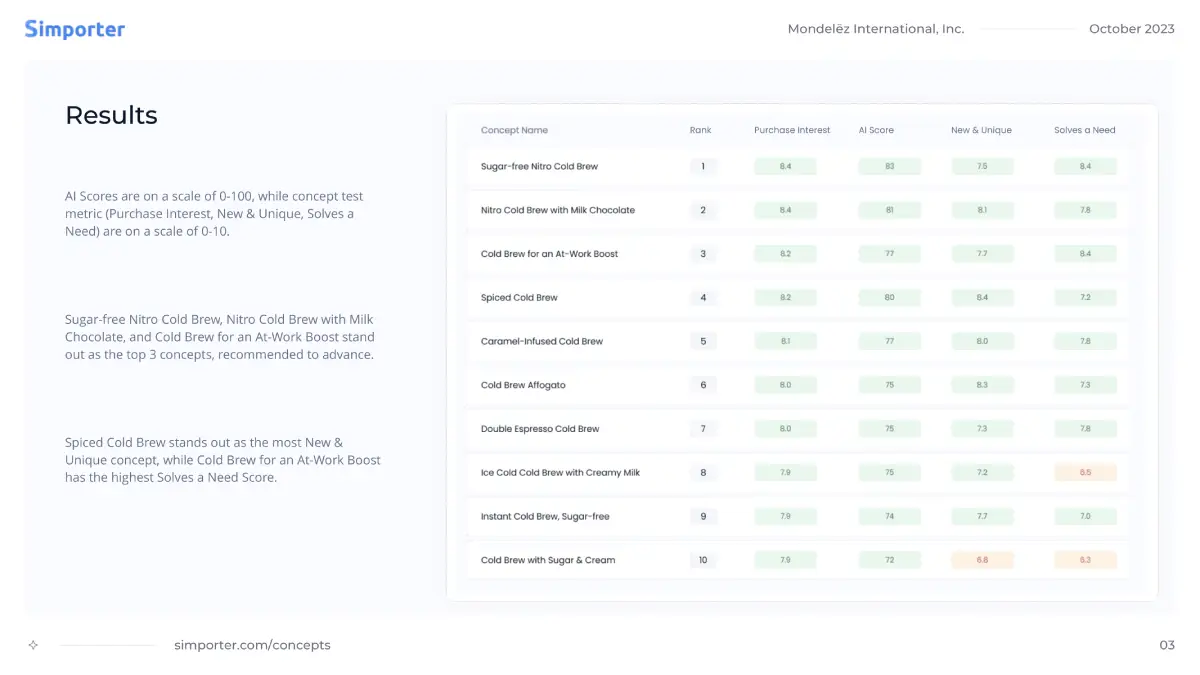Click orange Solves a Need cell for Sugar & Cream

1085,560
